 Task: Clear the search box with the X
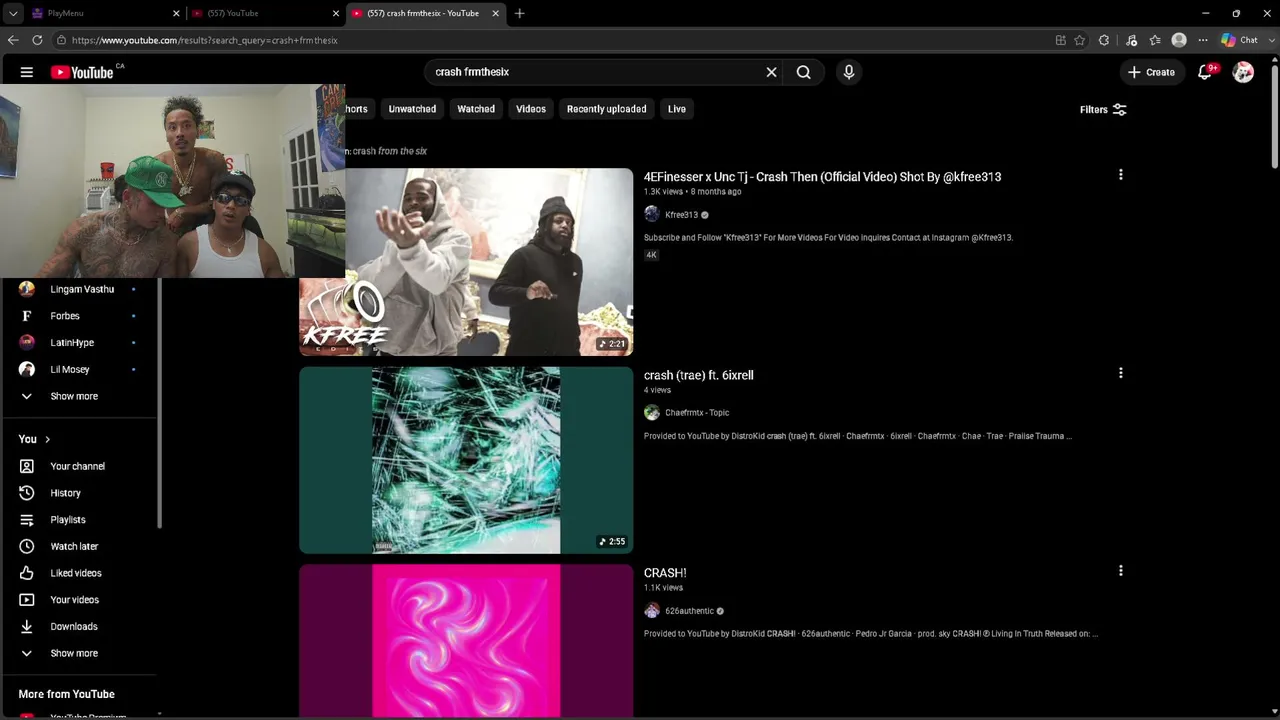(x=771, y=72)
